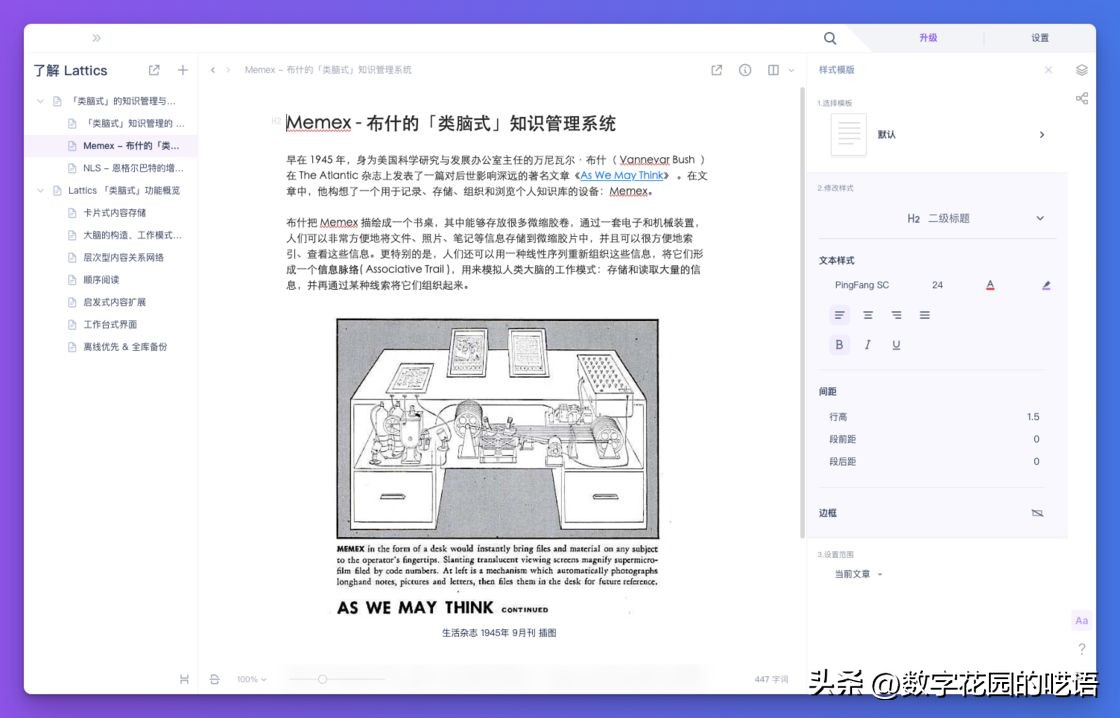
Task: Open the search magnifier icon
Action: point(829,38)
